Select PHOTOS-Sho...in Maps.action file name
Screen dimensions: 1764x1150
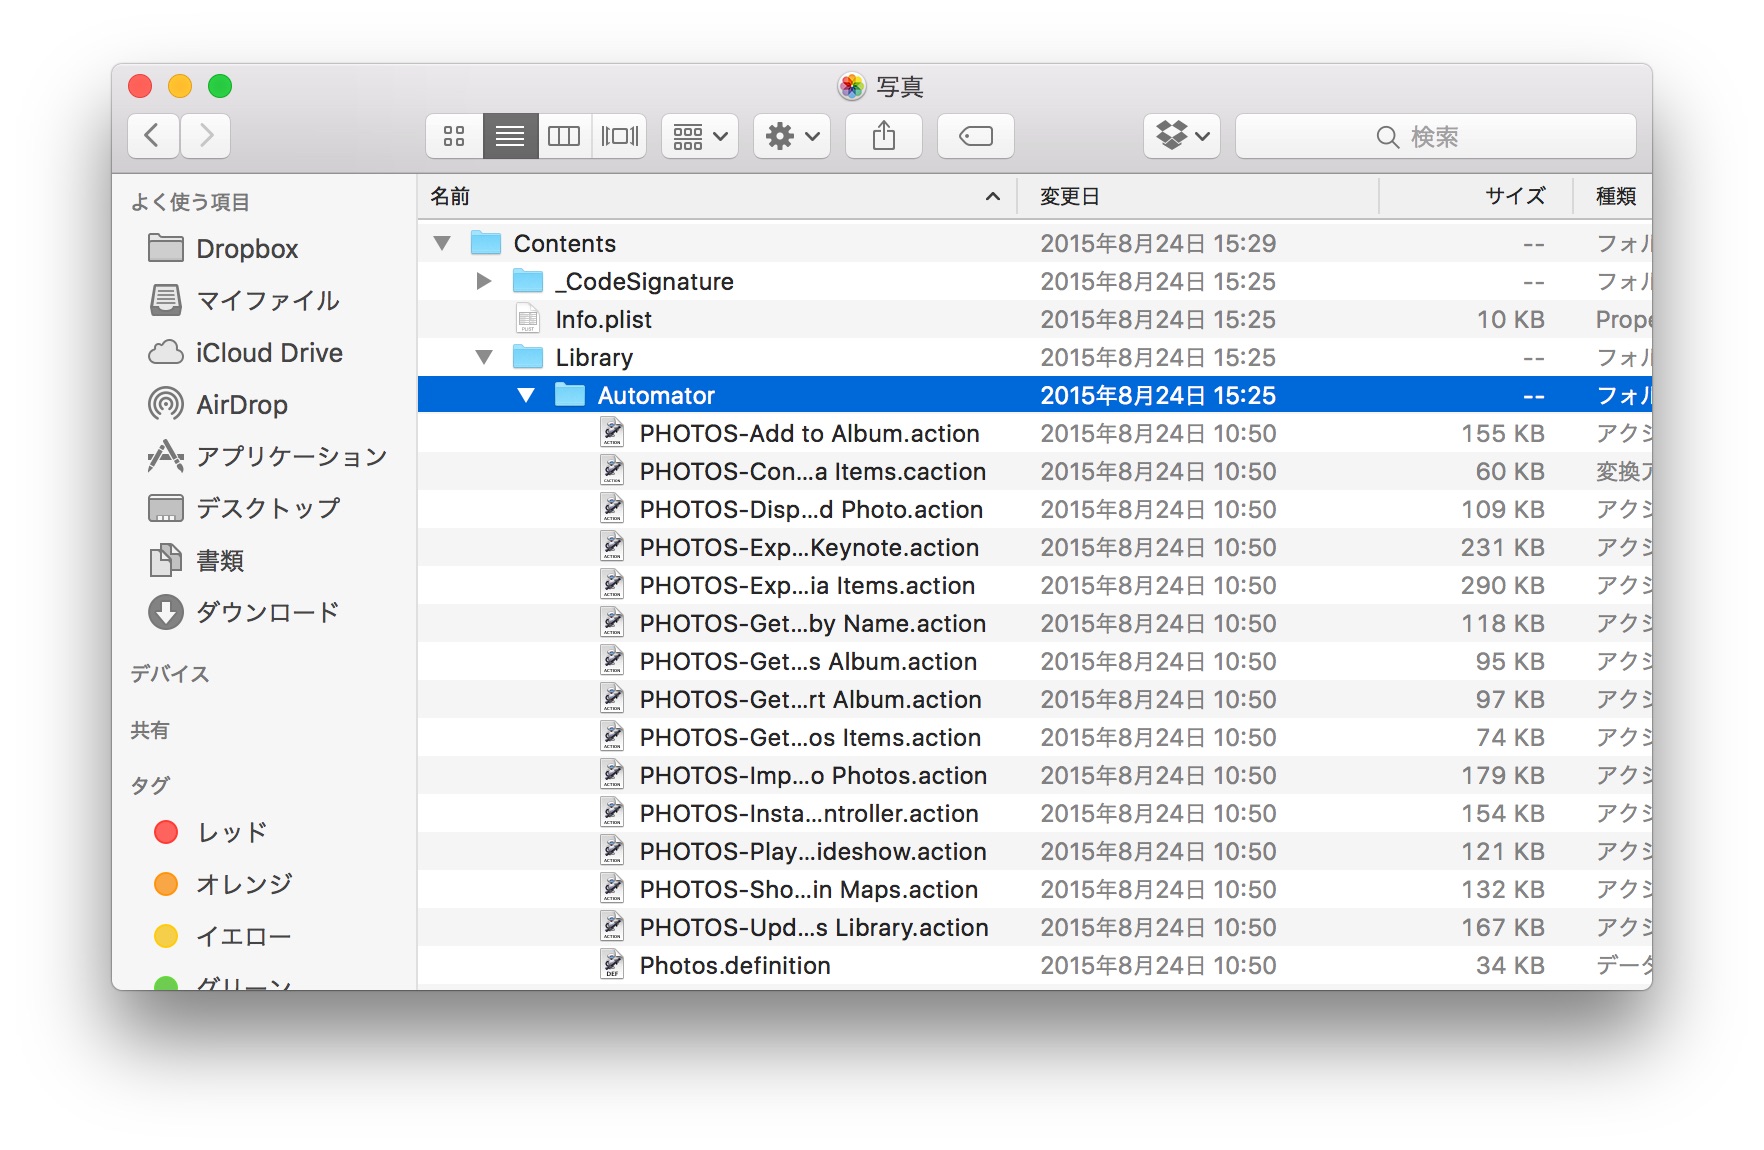(x=809, y=889)
